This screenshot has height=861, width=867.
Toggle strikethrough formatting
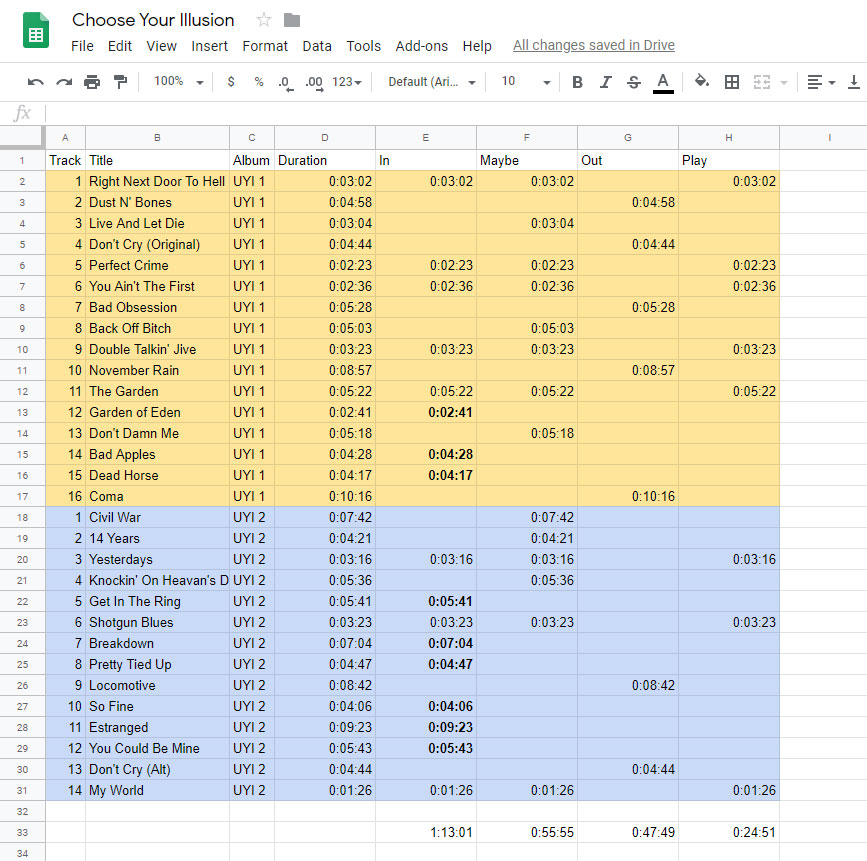633,82
